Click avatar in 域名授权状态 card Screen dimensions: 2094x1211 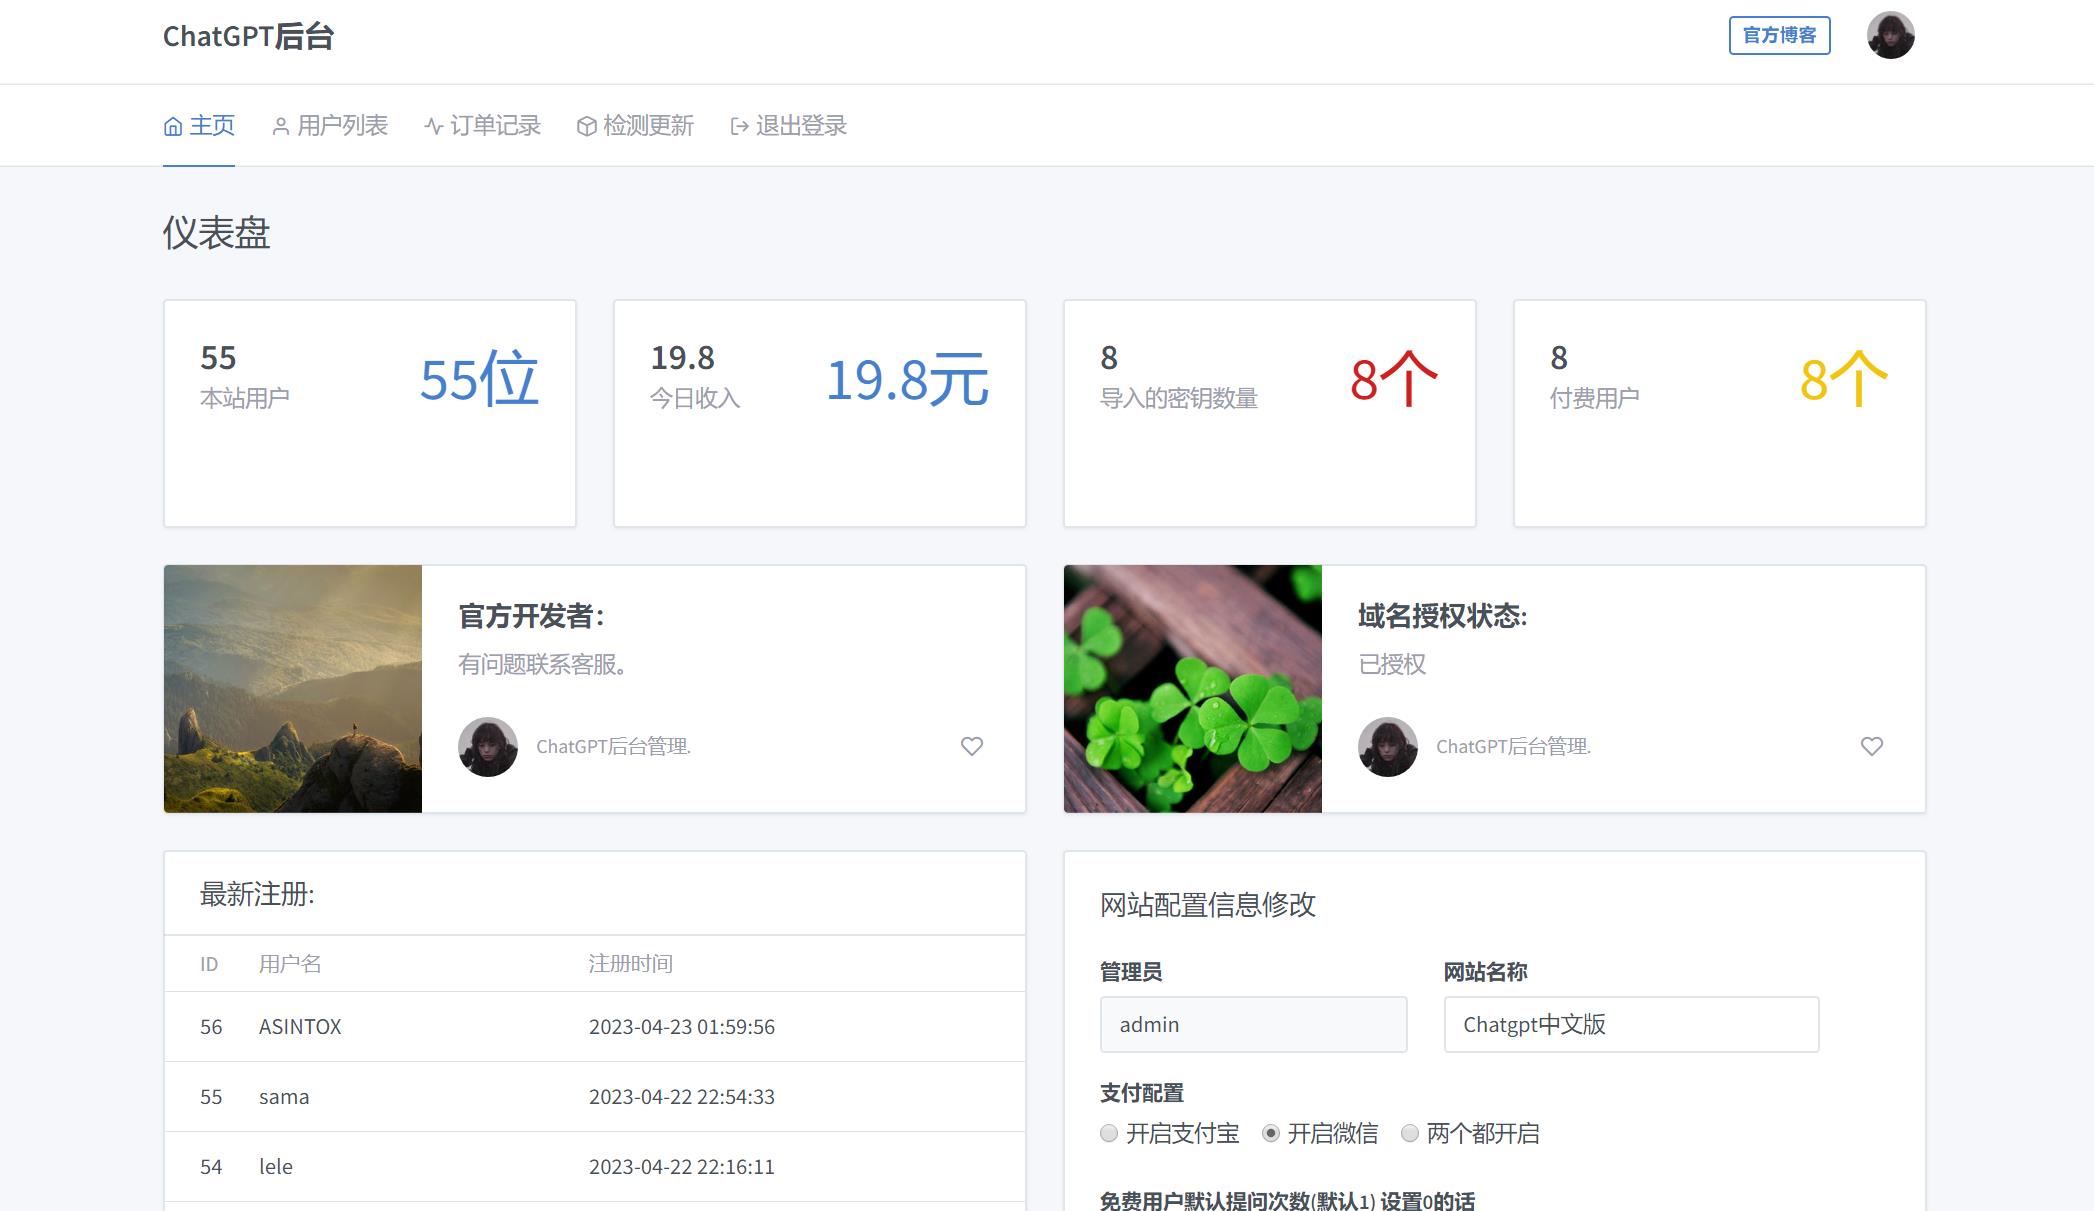1388,747
